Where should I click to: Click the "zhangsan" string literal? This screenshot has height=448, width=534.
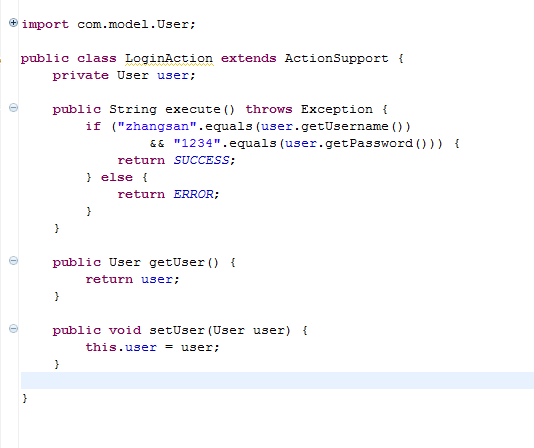click(x=157, y=126)
